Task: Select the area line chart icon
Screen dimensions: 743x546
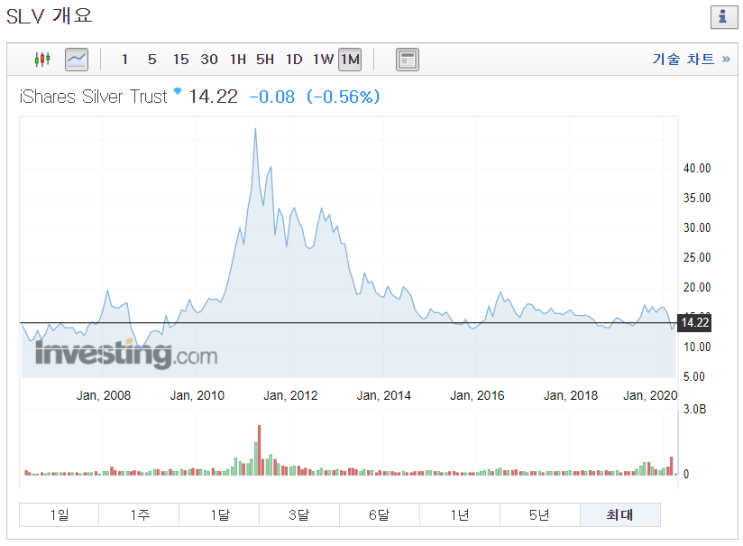Action: point(76,59)
